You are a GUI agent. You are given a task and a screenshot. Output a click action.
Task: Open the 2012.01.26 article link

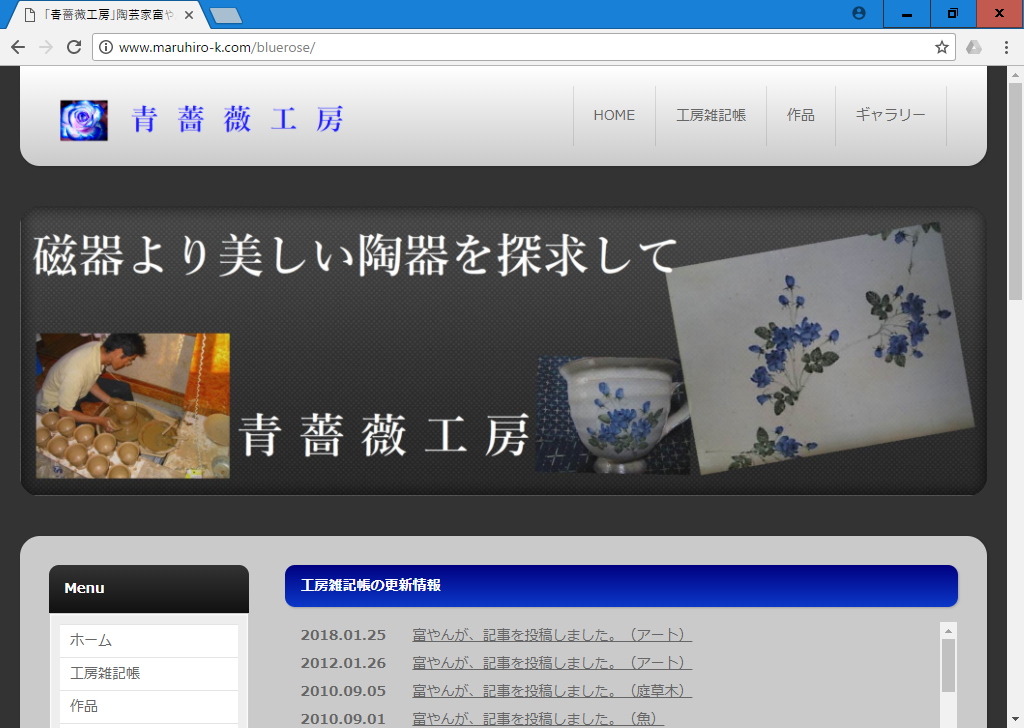click(552, 663)
